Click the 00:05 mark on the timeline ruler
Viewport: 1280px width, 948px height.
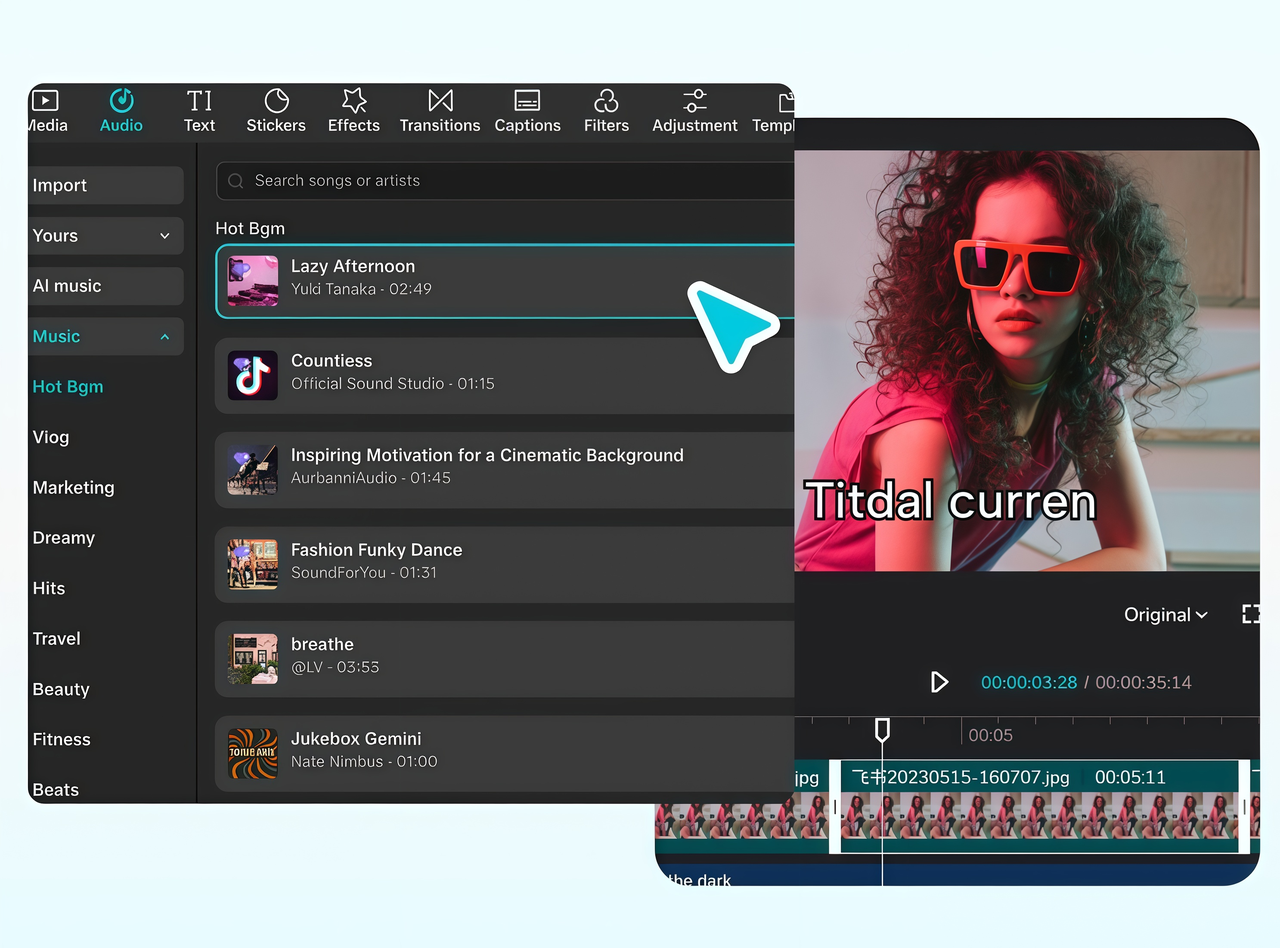click(x=990, y=735)
